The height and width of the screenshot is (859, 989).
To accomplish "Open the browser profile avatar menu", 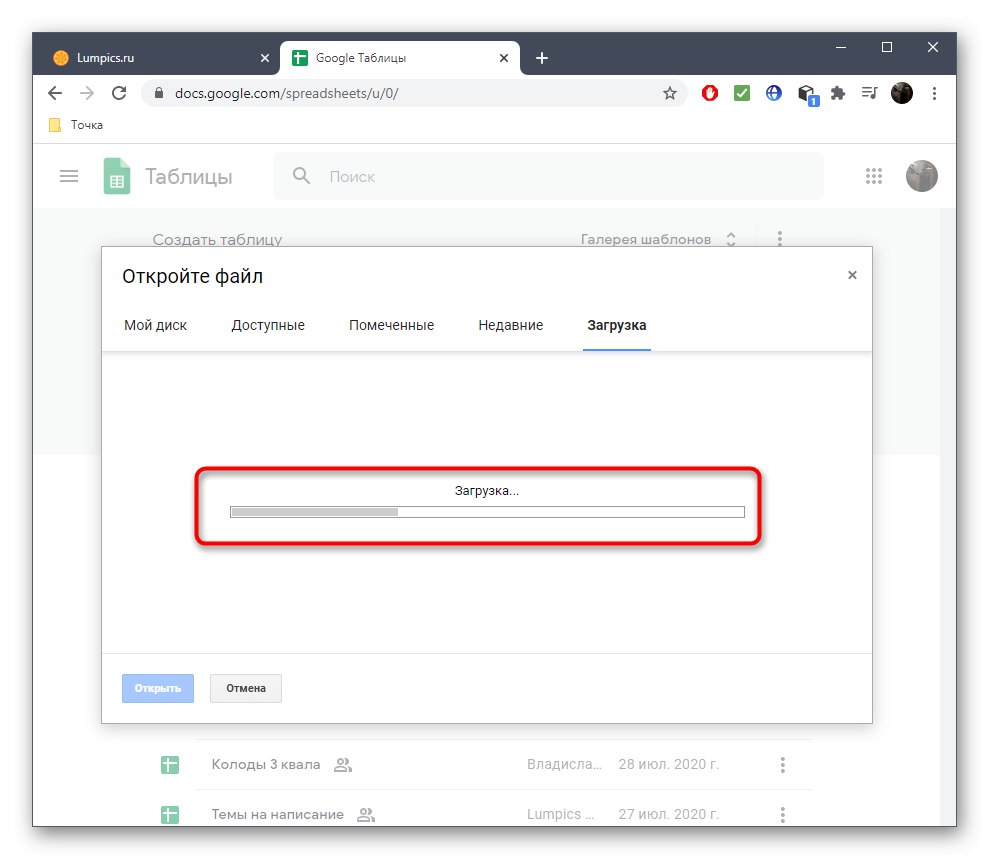I will point(901,92).
